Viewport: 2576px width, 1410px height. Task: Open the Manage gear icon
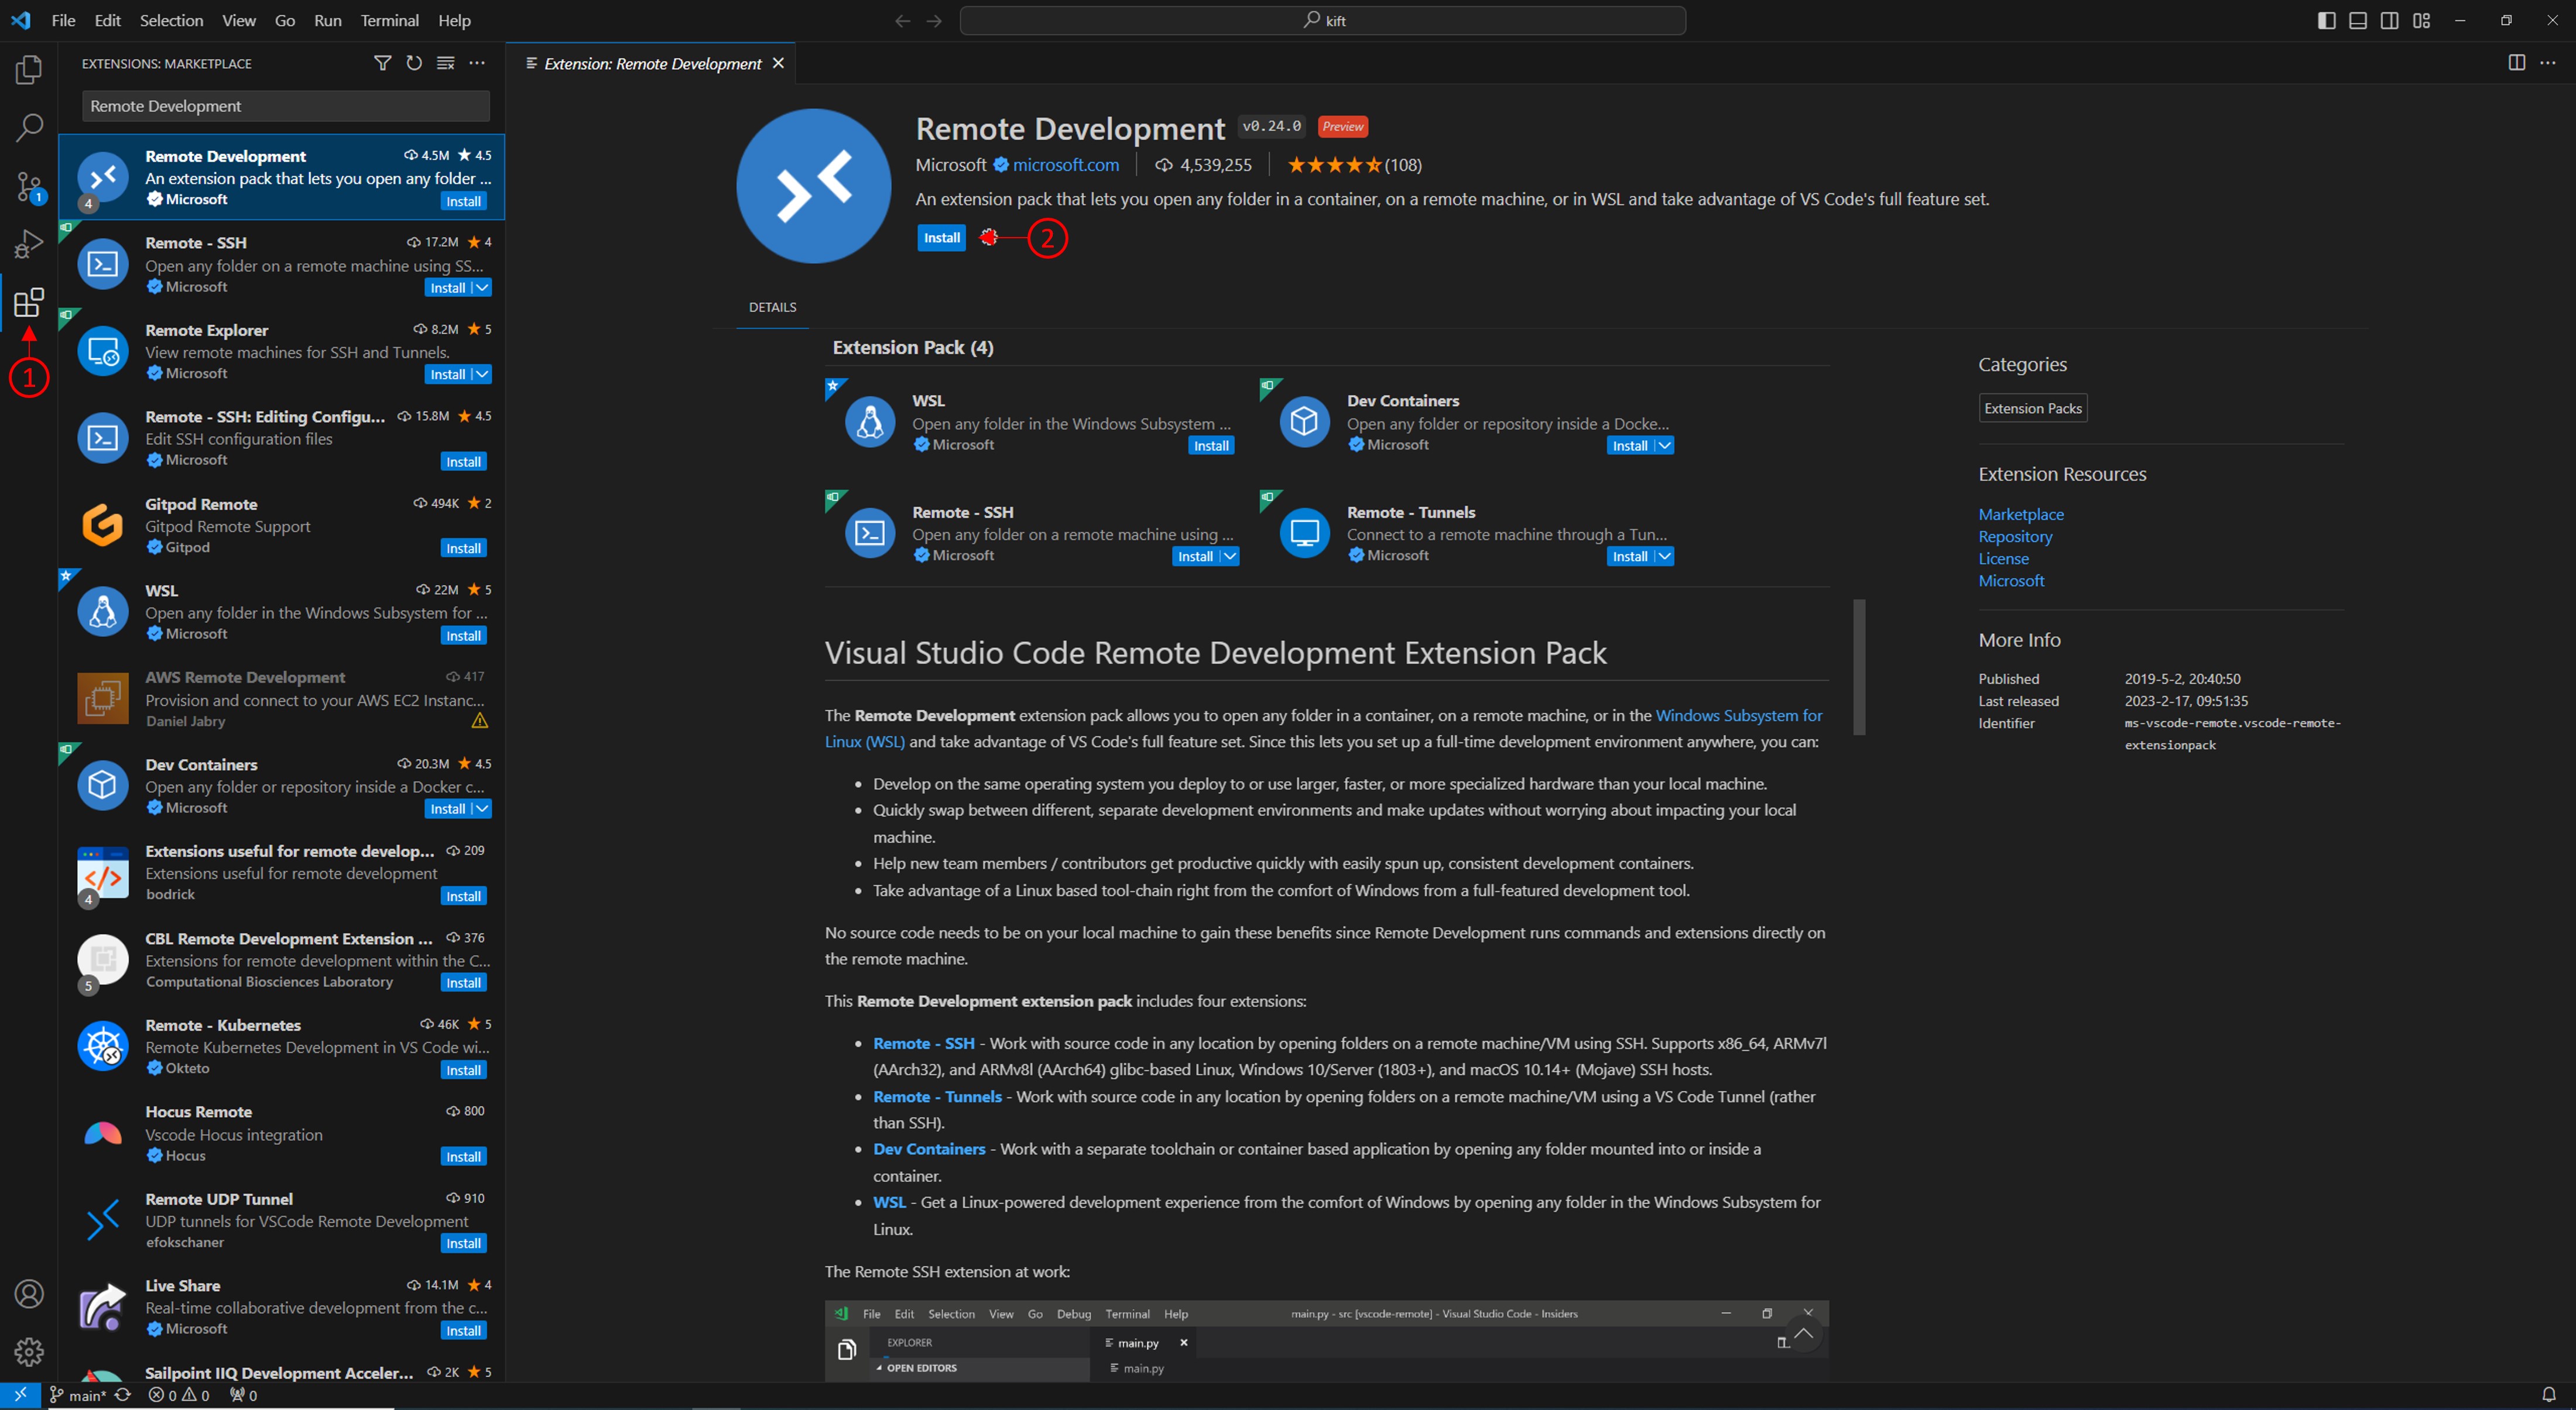29,1351
